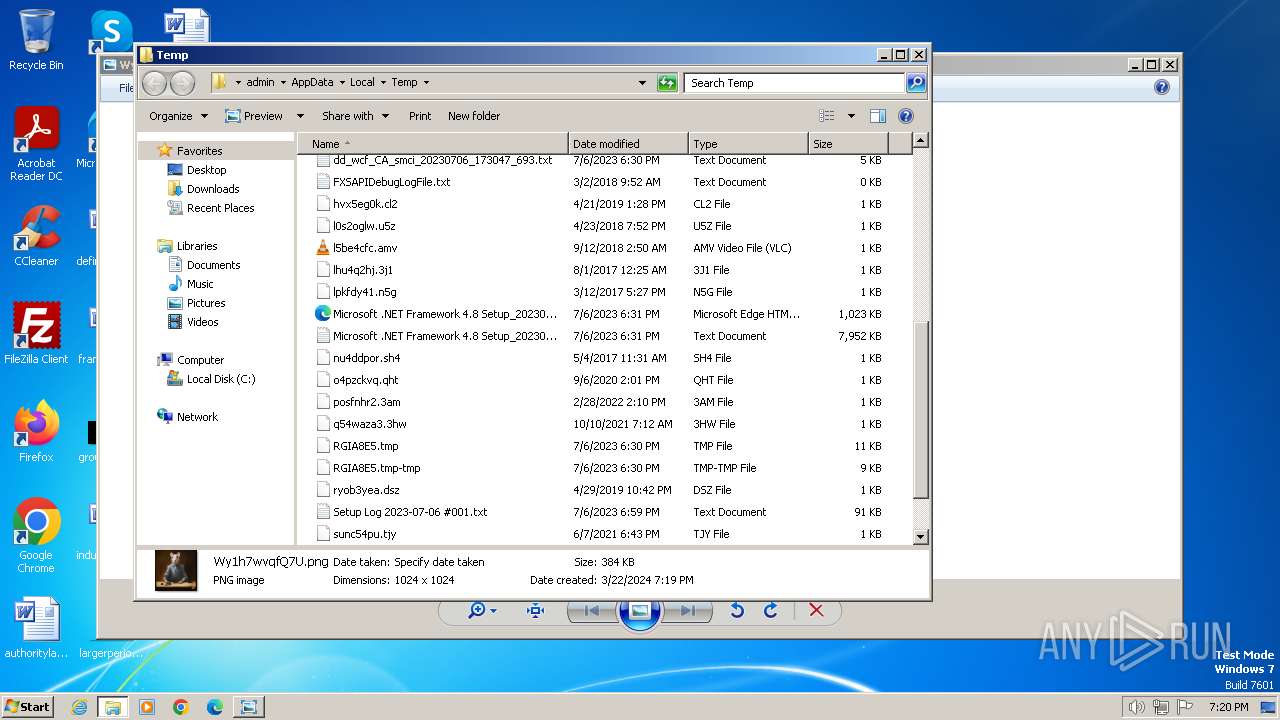Open the Photo Viewer zoom dropdown arrow

pyautogui.click(x=494, y=610)
